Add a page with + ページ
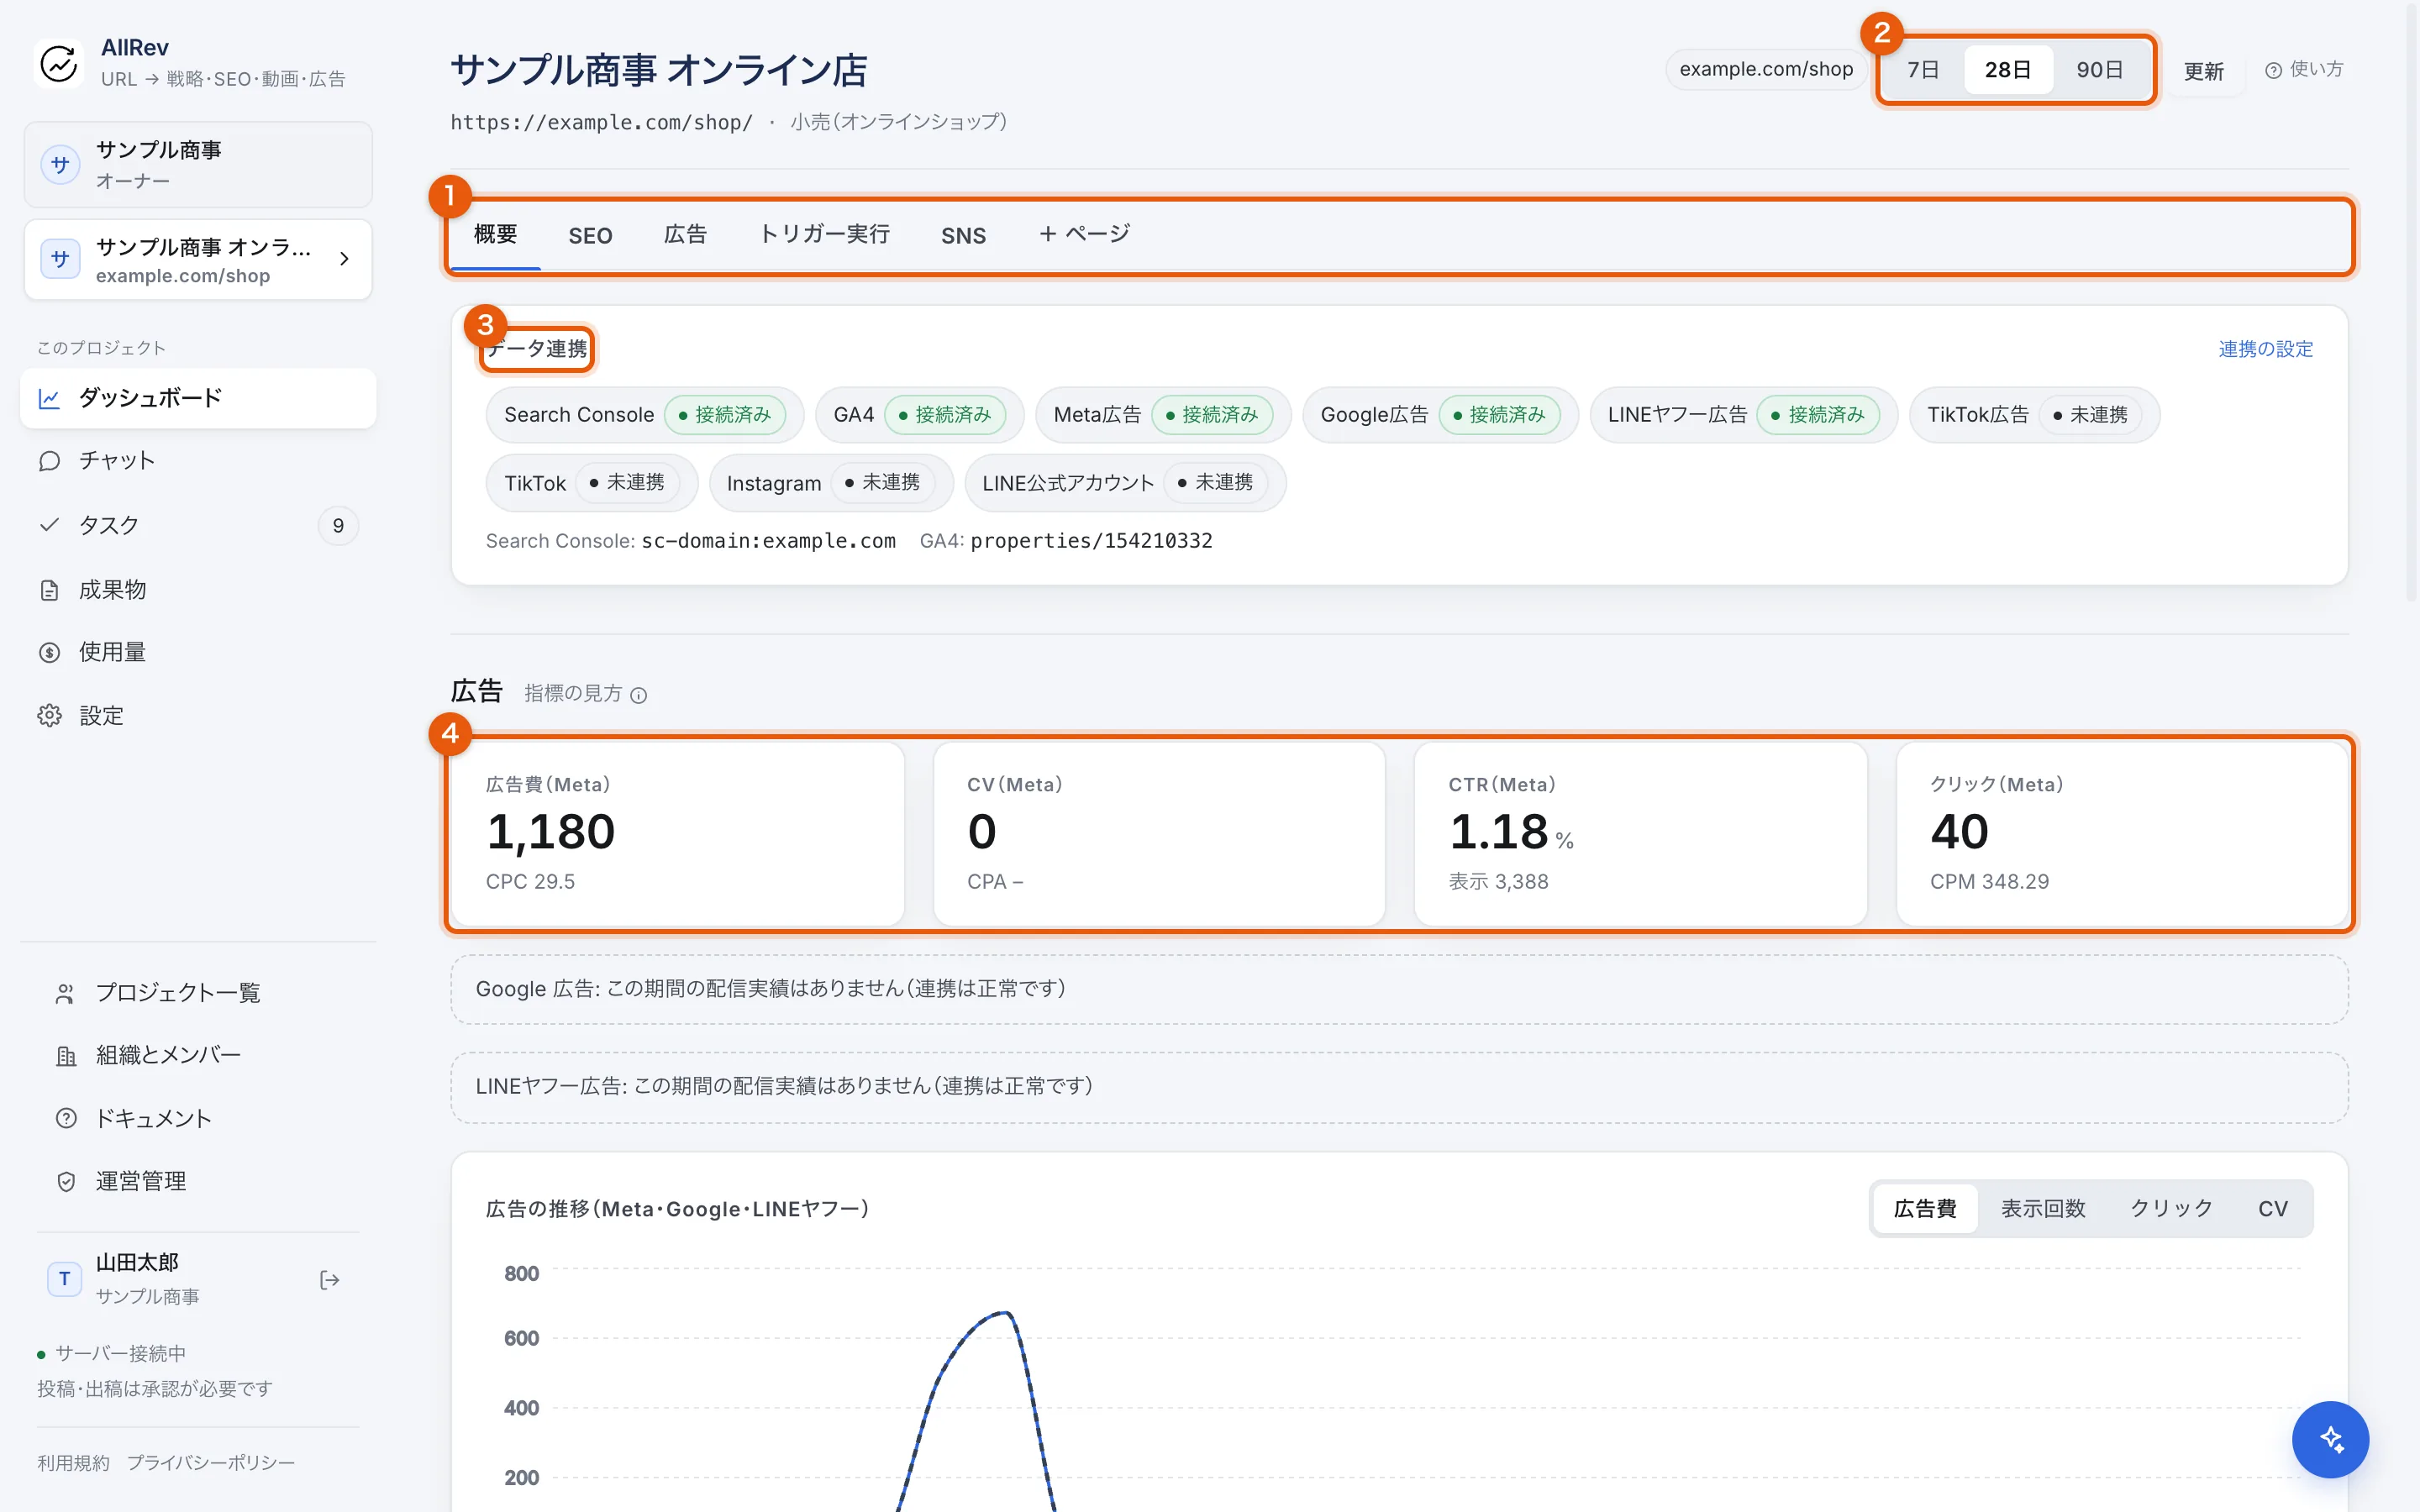The height and width of the screenshot is (1512, 2420). tap(1084, 235)
